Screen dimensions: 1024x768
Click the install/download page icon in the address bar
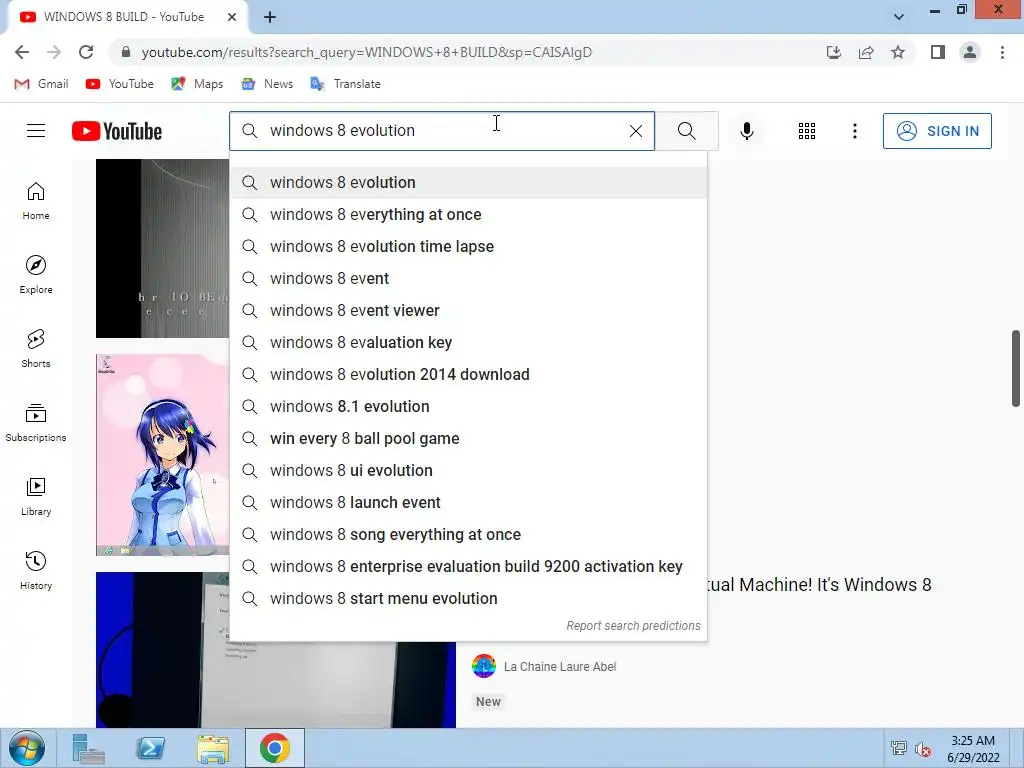pyautogui.click(x=834, y=52)
